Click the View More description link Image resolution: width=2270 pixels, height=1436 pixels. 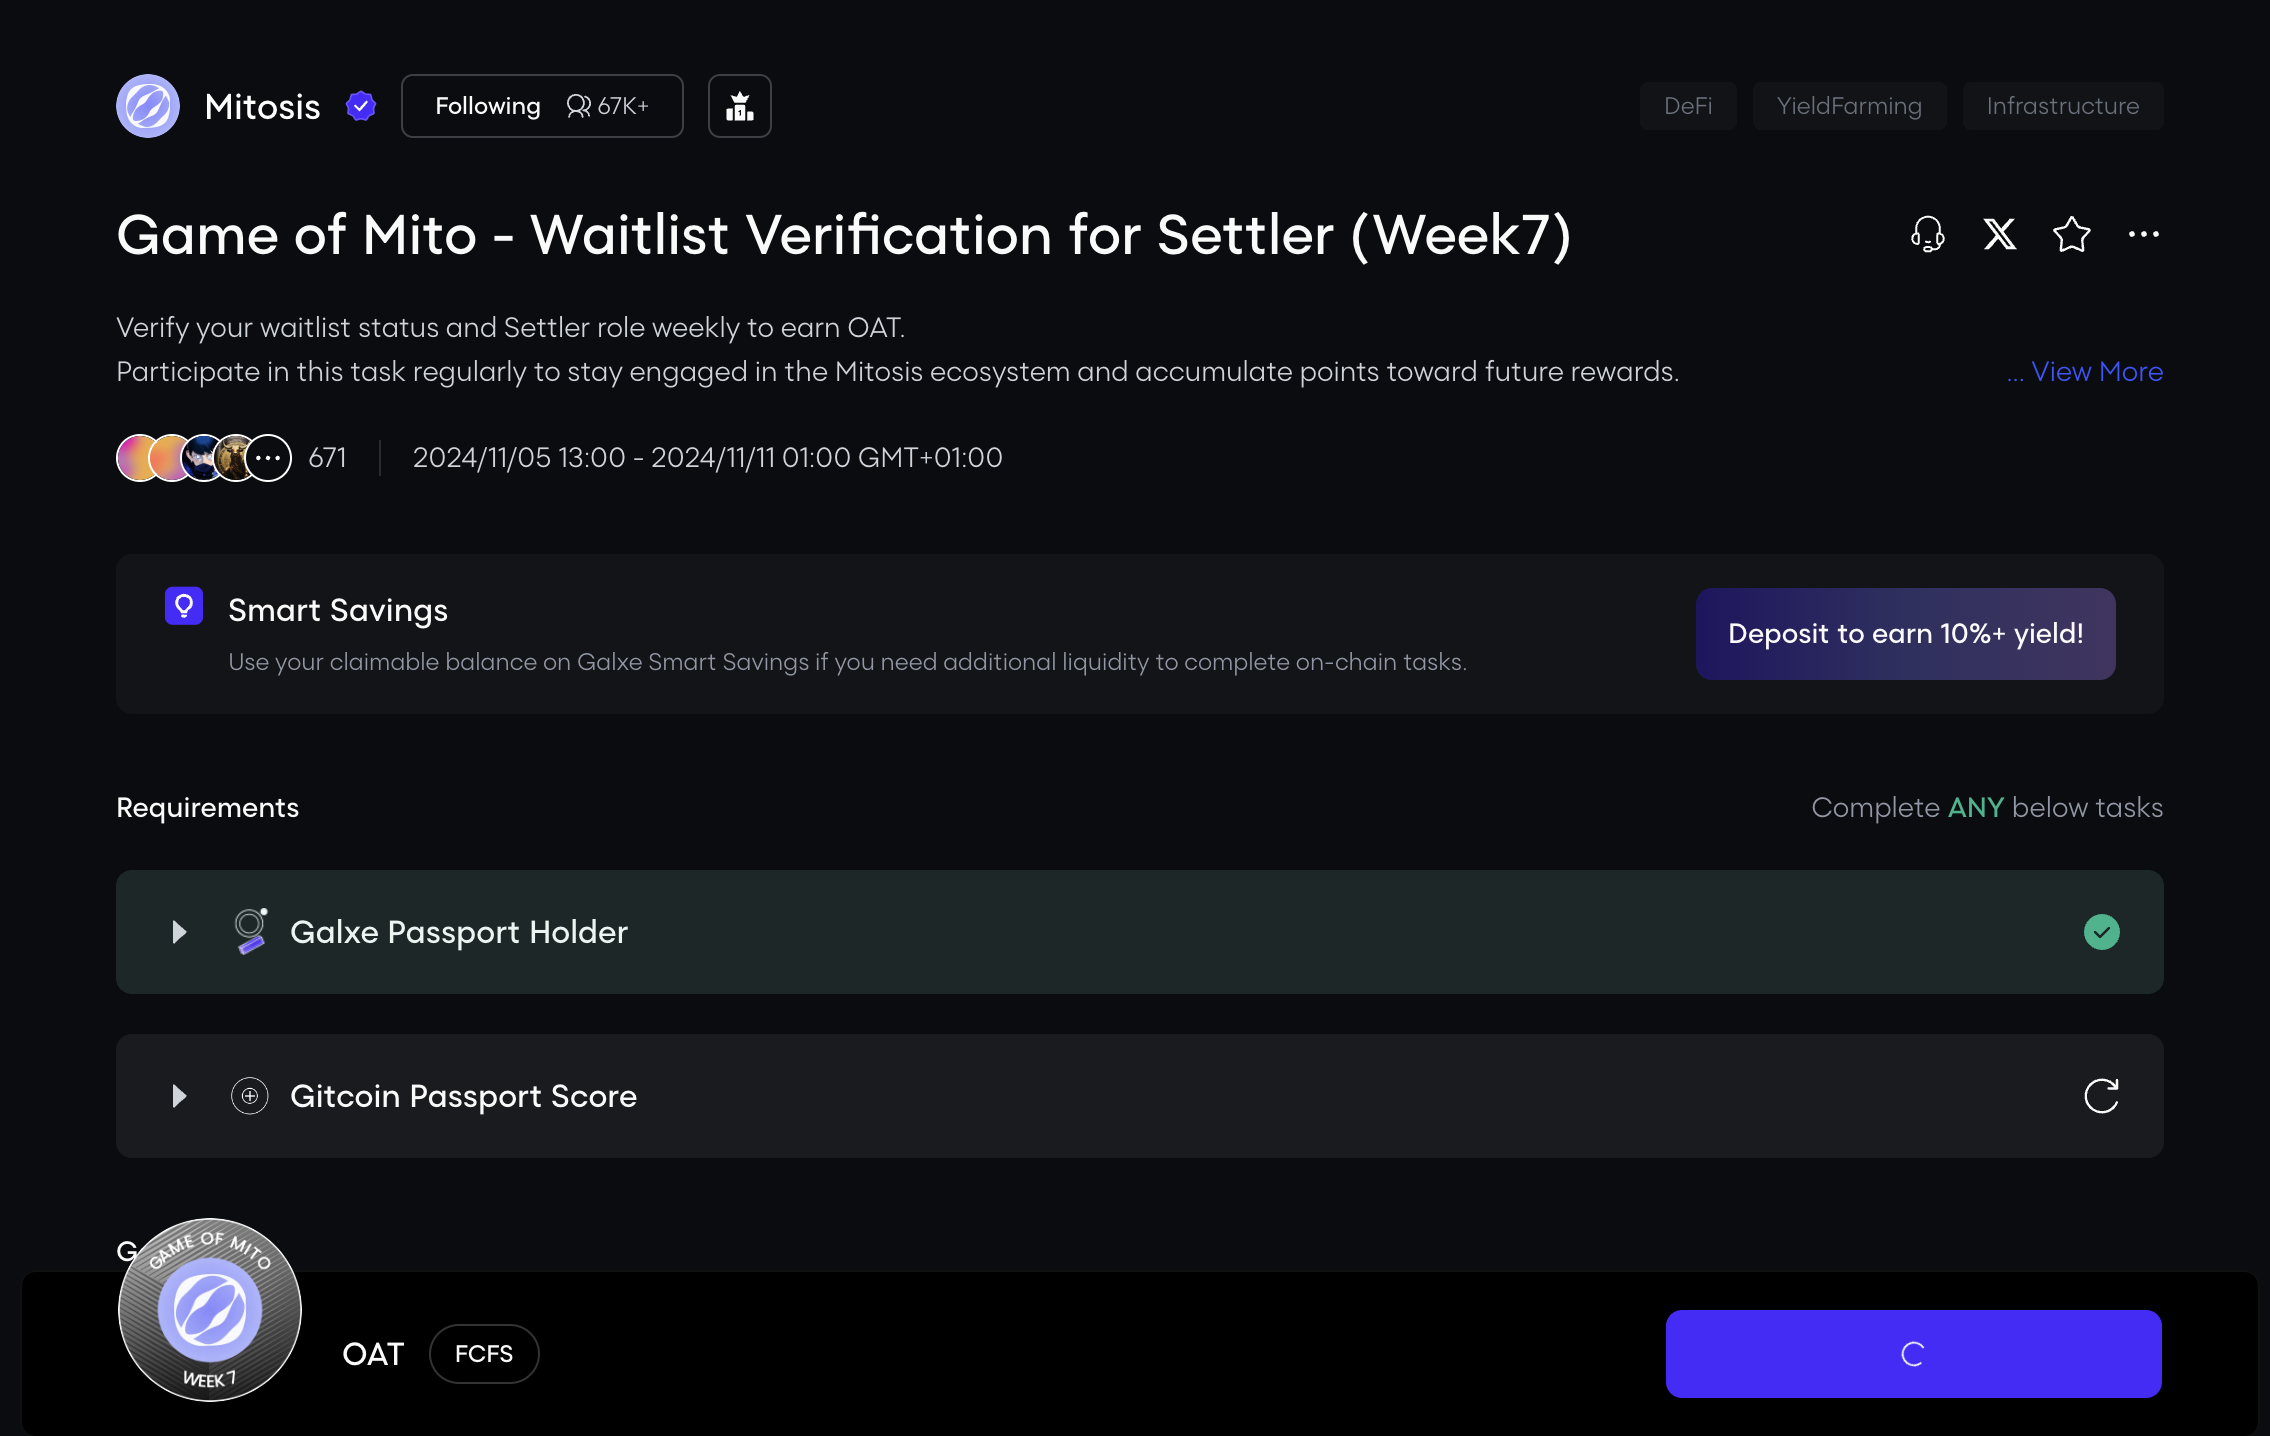tap(2096, 372)
